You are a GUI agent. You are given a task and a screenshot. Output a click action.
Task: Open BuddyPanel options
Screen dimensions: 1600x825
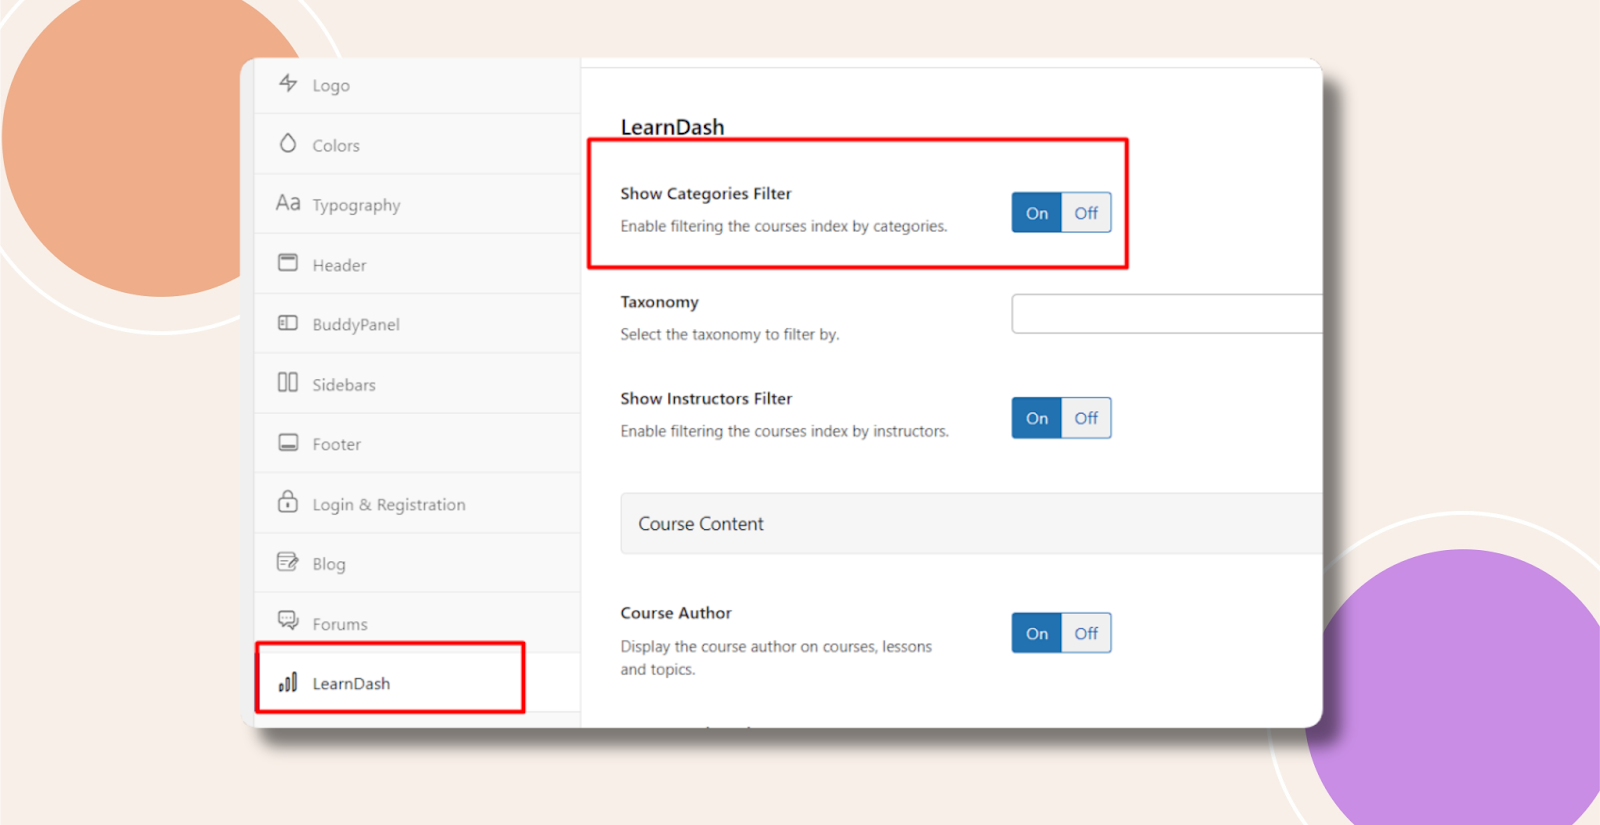click(418, 324)
